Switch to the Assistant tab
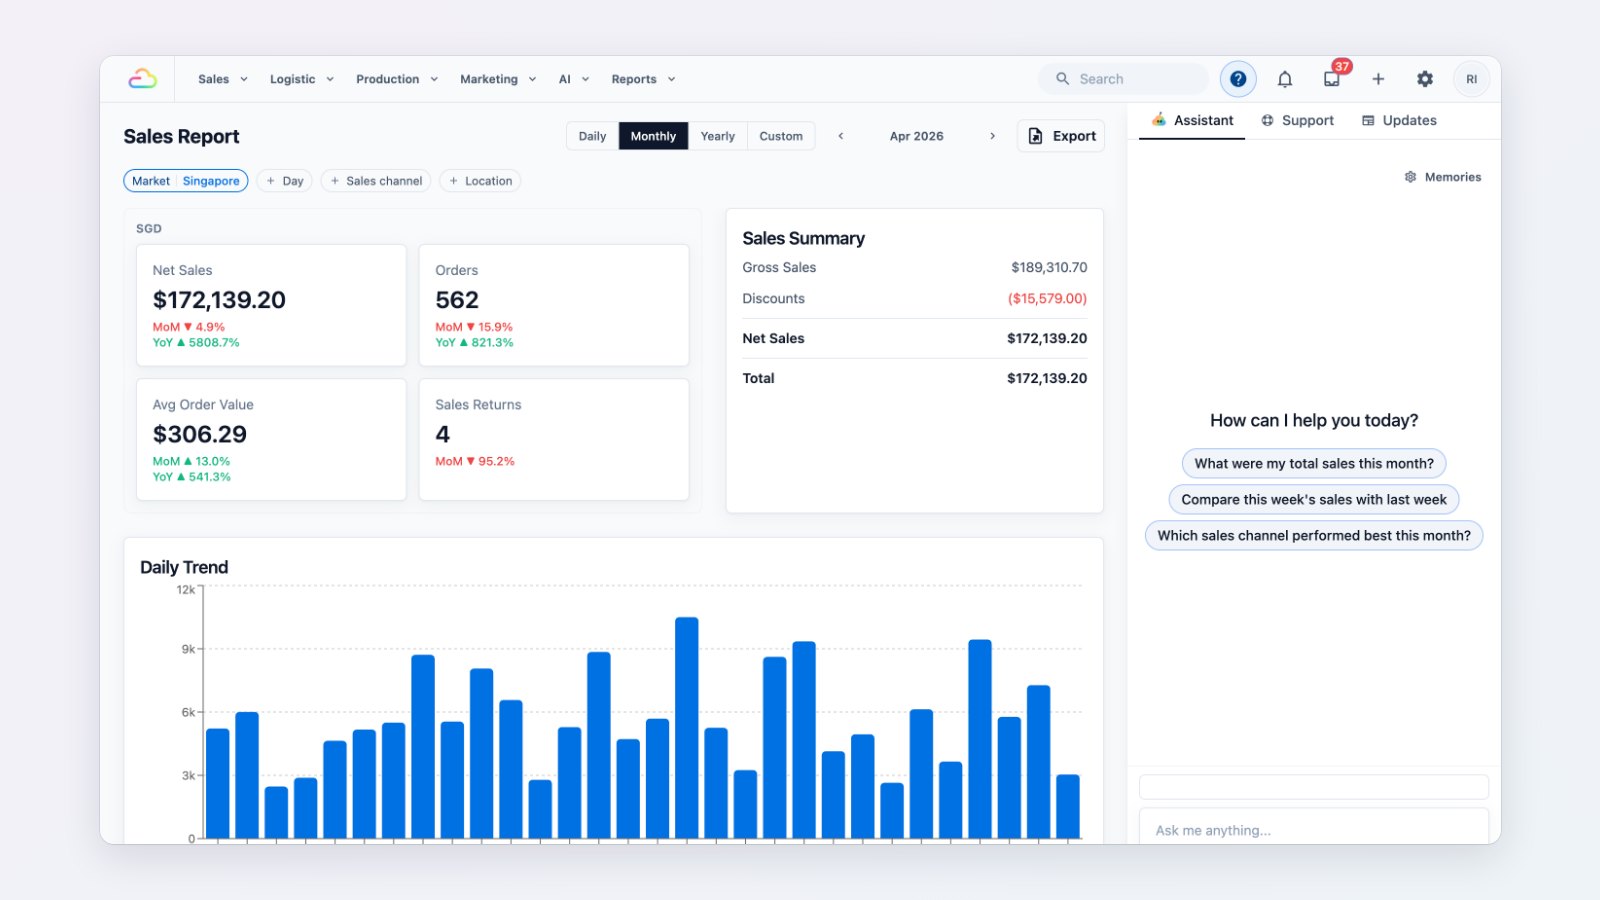This screenshot has height=900, width=1600. [1192, 120]
